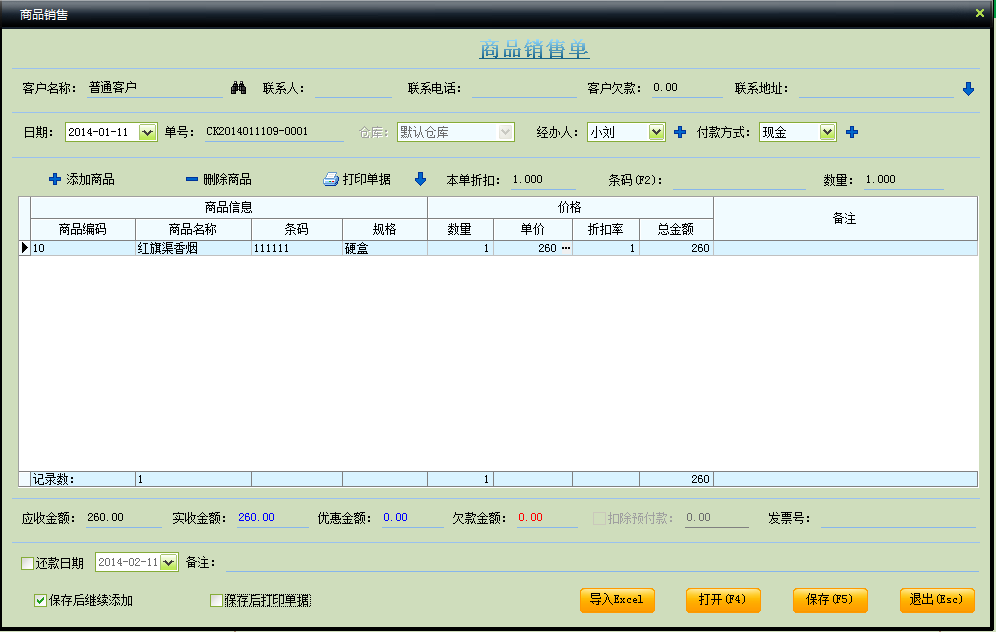Image resolution: width=996 pixels, height=632 pixels.
Task: Click the 总金额 column header
Action: point(676,229)
